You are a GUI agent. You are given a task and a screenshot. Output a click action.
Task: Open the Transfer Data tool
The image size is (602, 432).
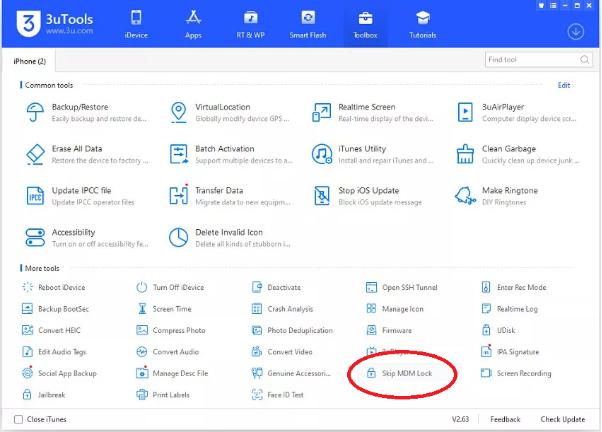(230, 196)
